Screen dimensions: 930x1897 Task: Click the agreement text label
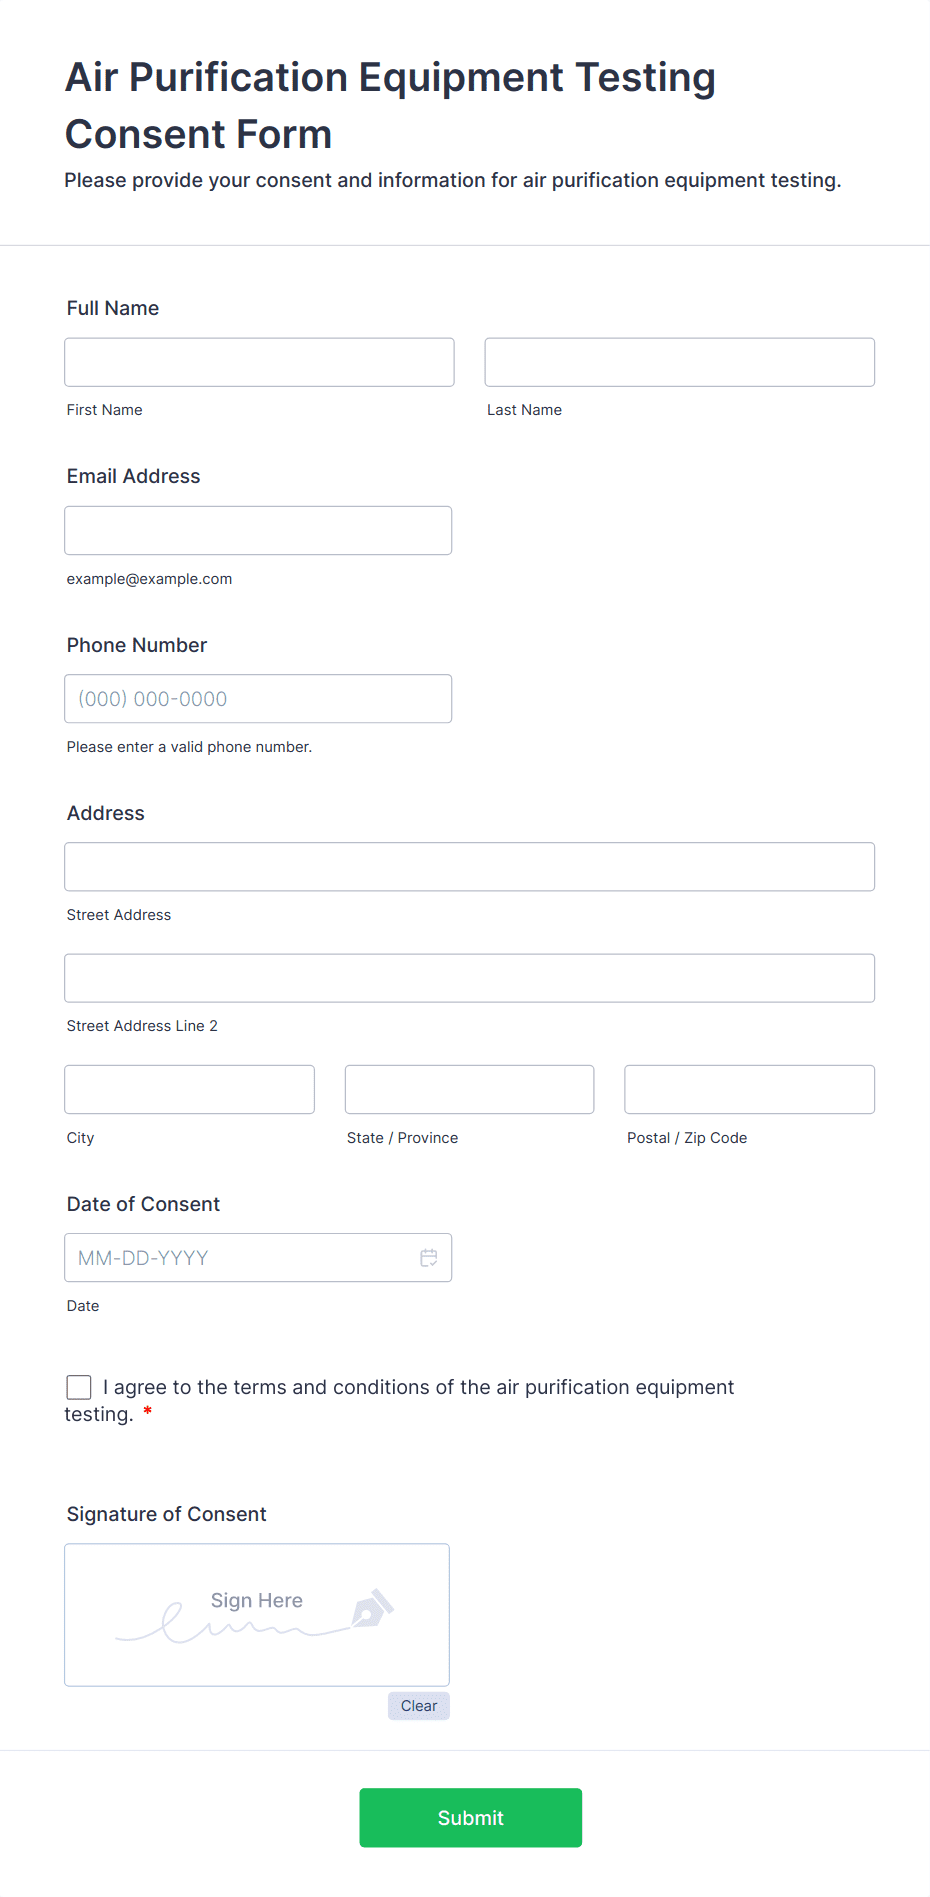coord(420,1388)
